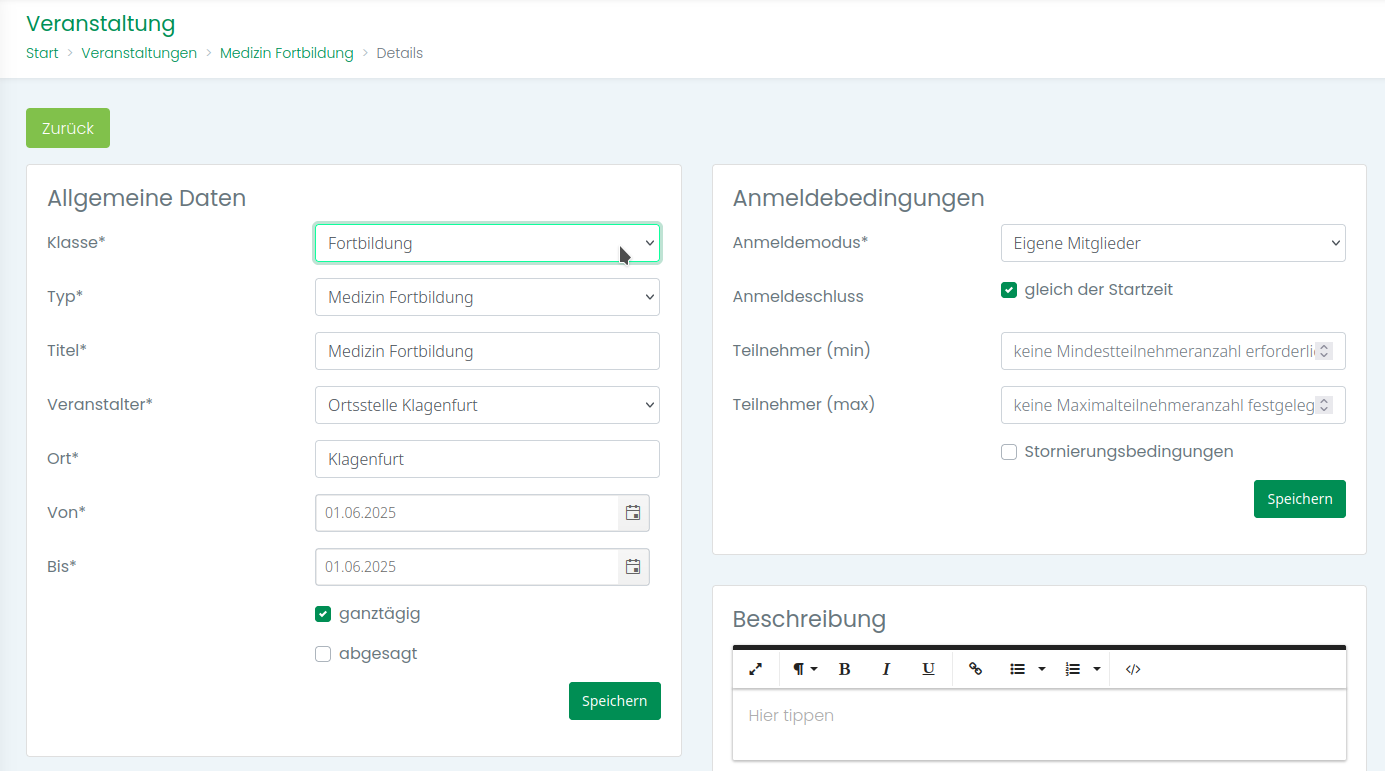The height and width of the screenshot is (771, 1385).
Task: Expand the Veranstalter dropdown
Action: [x=487, y=405]
